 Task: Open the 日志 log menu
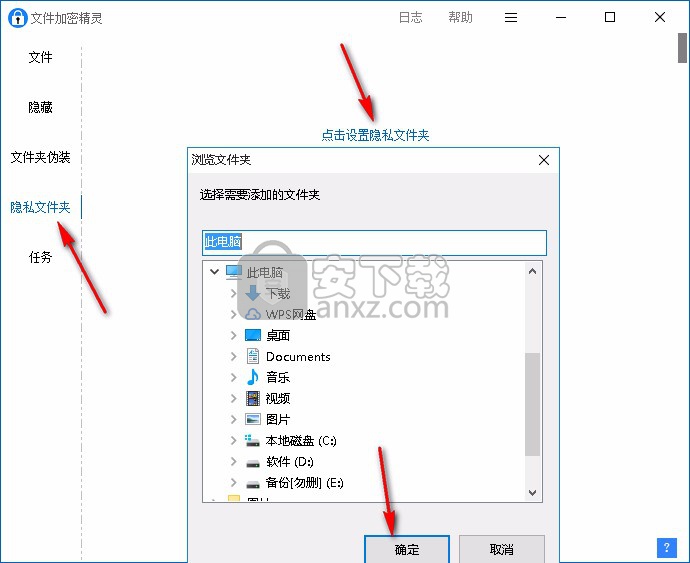click(411, 18)
